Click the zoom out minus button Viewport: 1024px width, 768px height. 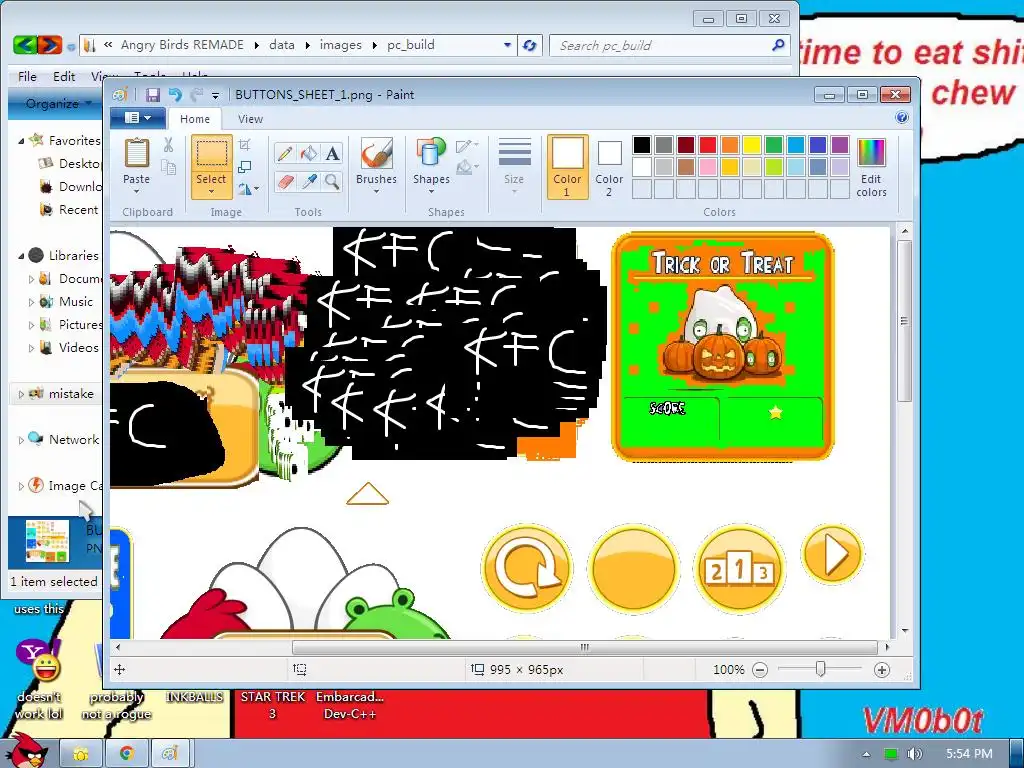coord(760,670)
